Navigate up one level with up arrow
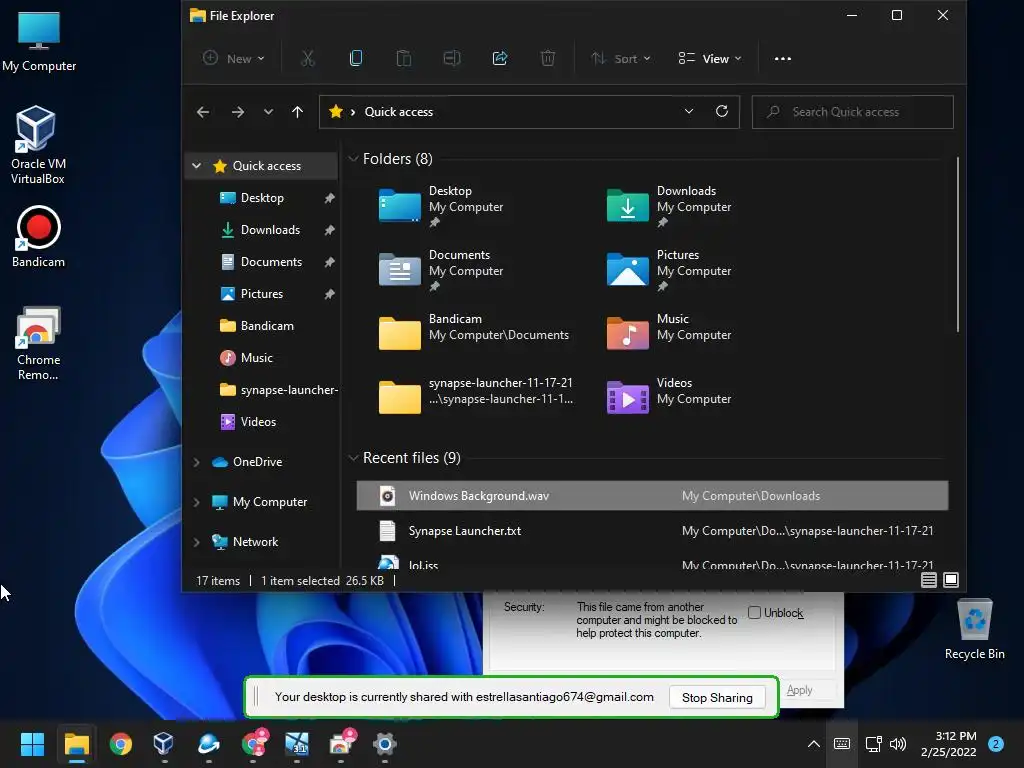 pyautogui.click(x=297, y=112)
